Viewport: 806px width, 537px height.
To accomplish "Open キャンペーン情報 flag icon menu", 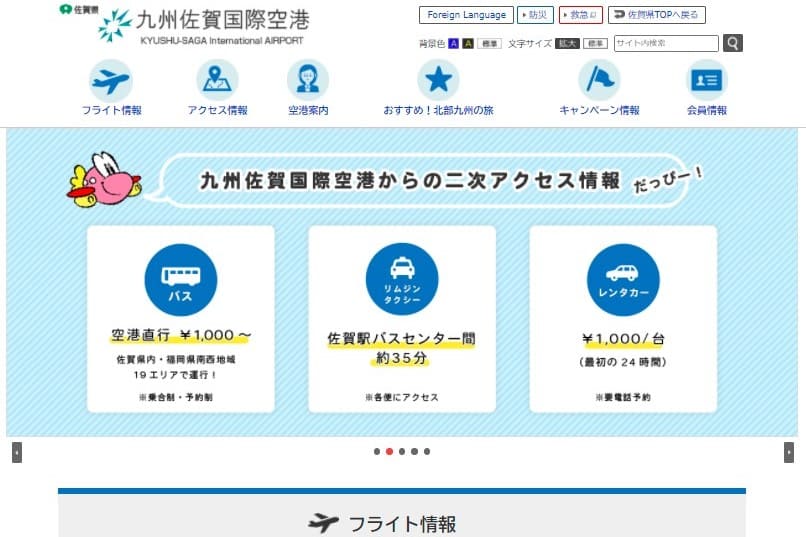I will 599,81.
